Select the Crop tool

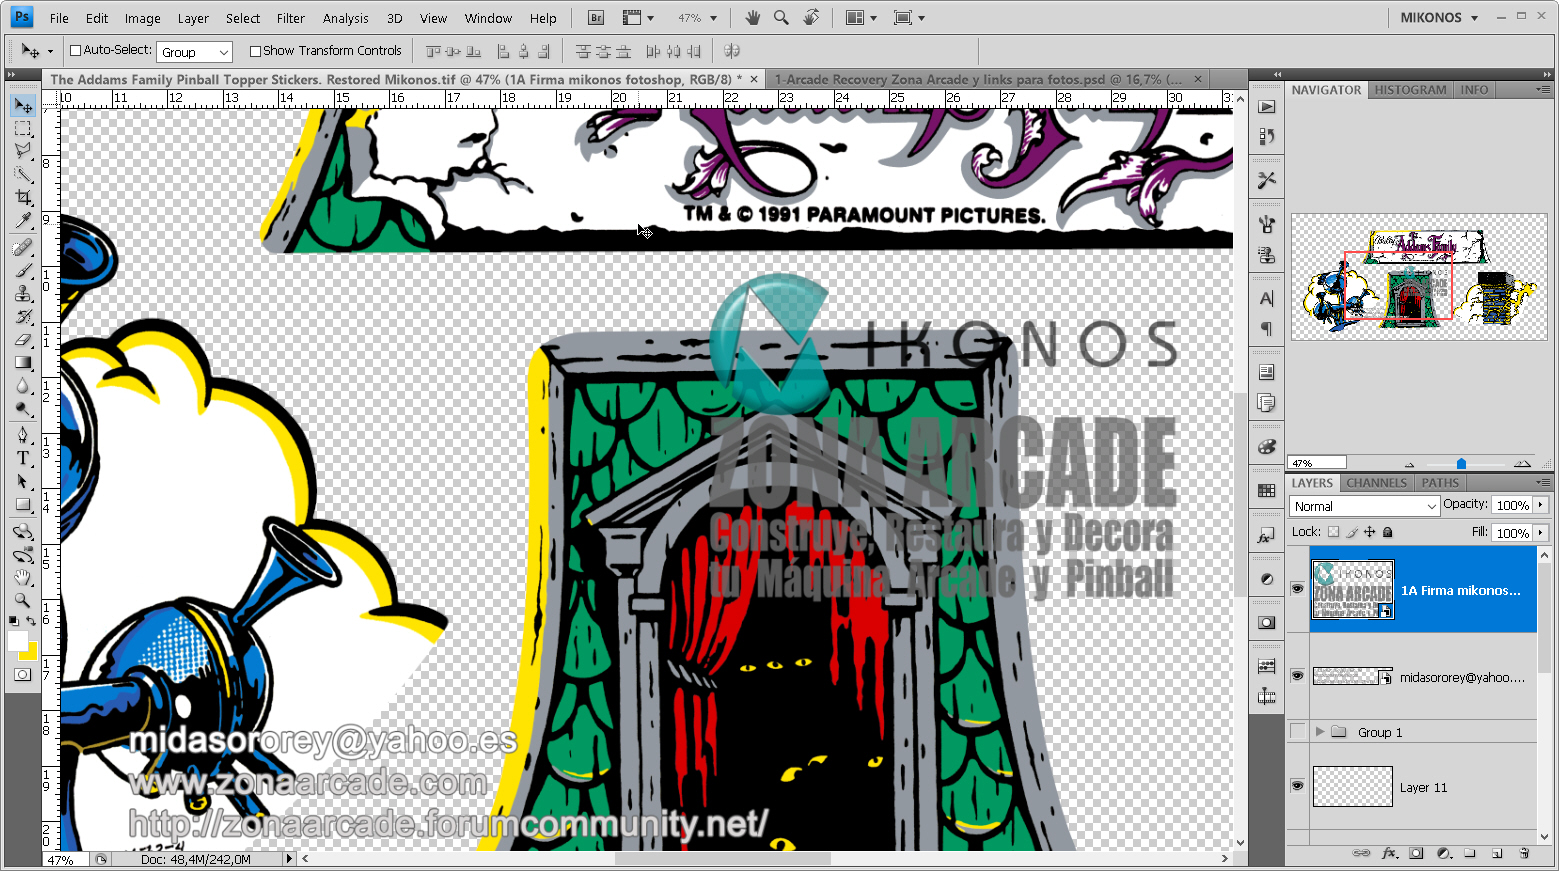coord(23,197)
